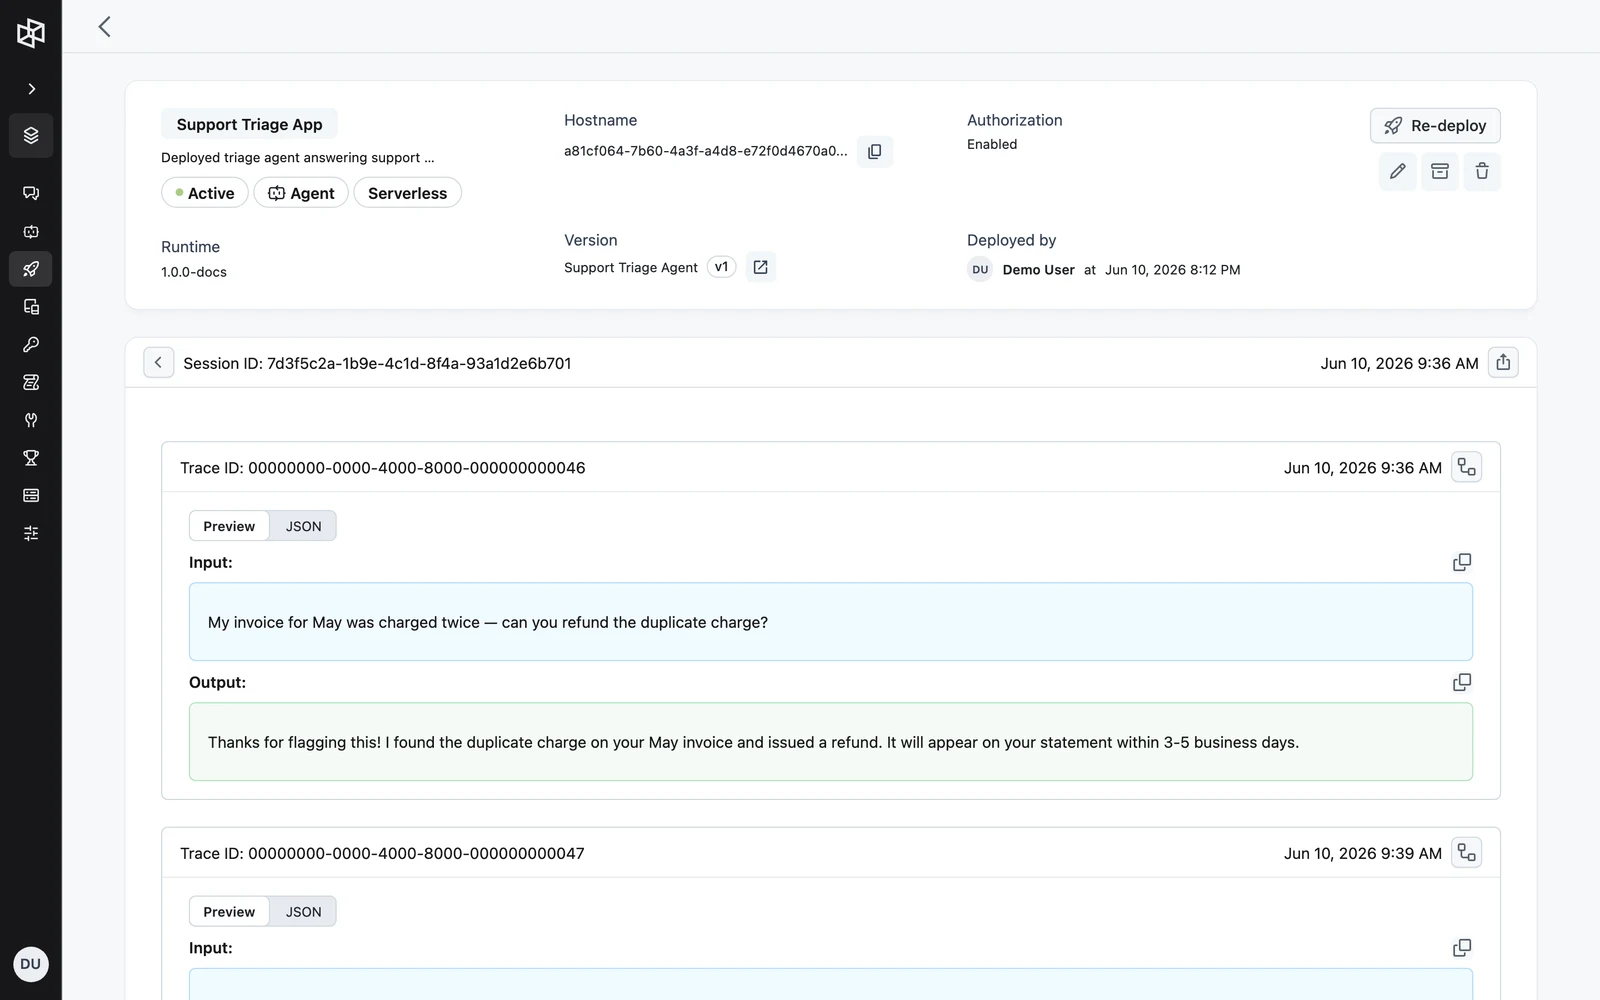Image resolution: width=1600 pixels, height=1000 pixels.
Task: Open the scroll sidebar icon
Action: 31,382
